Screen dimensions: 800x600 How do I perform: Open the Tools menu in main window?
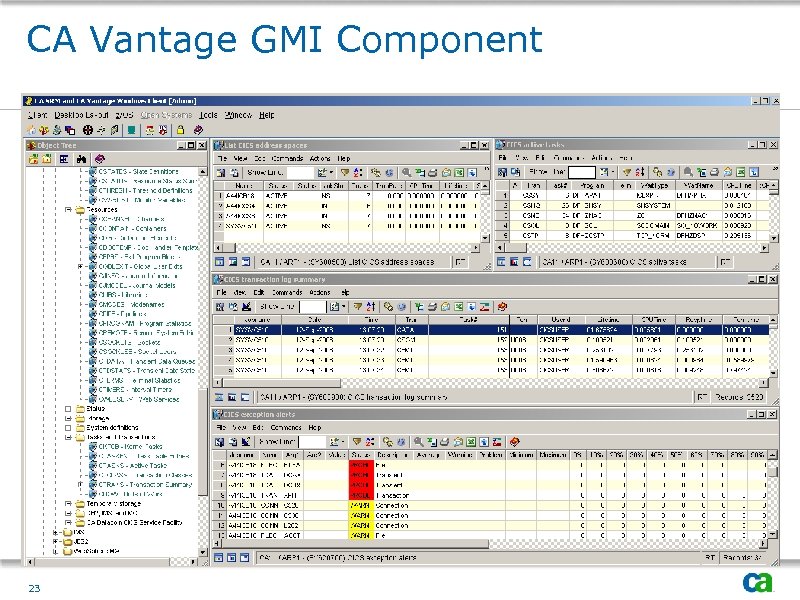coord(208,115)
